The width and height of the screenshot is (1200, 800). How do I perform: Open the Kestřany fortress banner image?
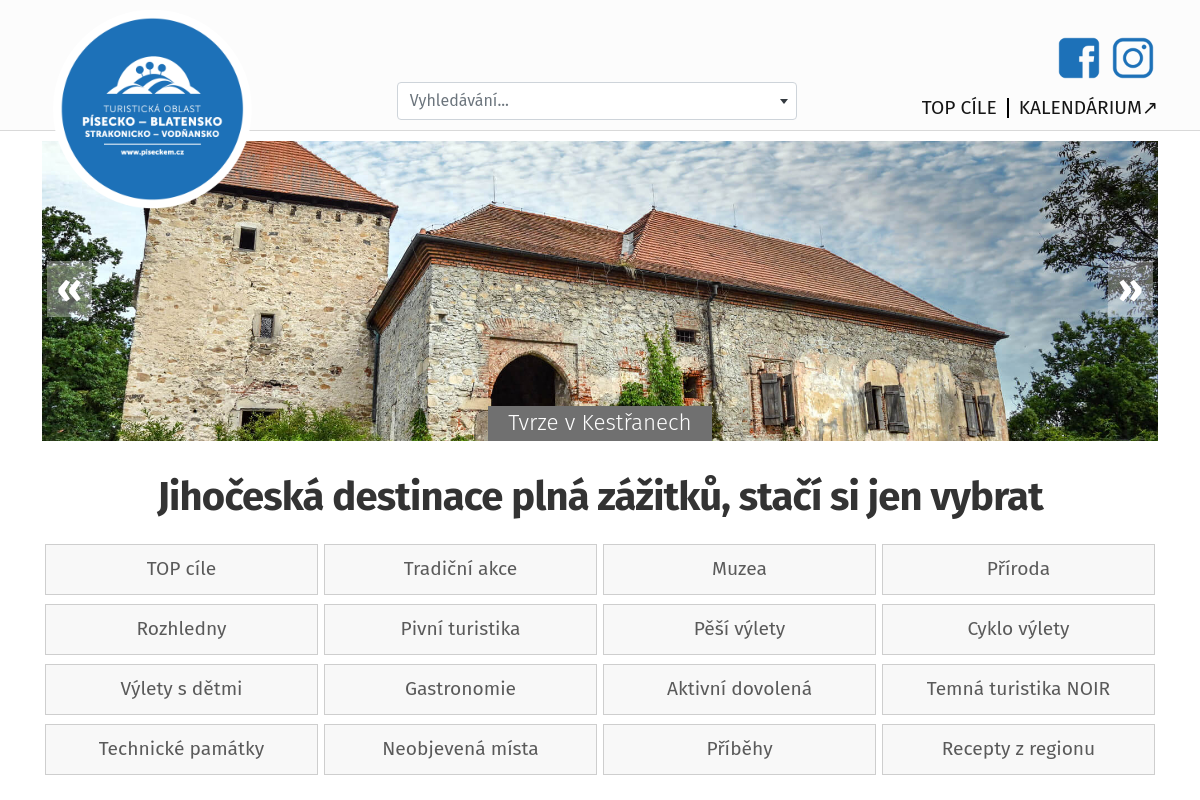point(600,290)
